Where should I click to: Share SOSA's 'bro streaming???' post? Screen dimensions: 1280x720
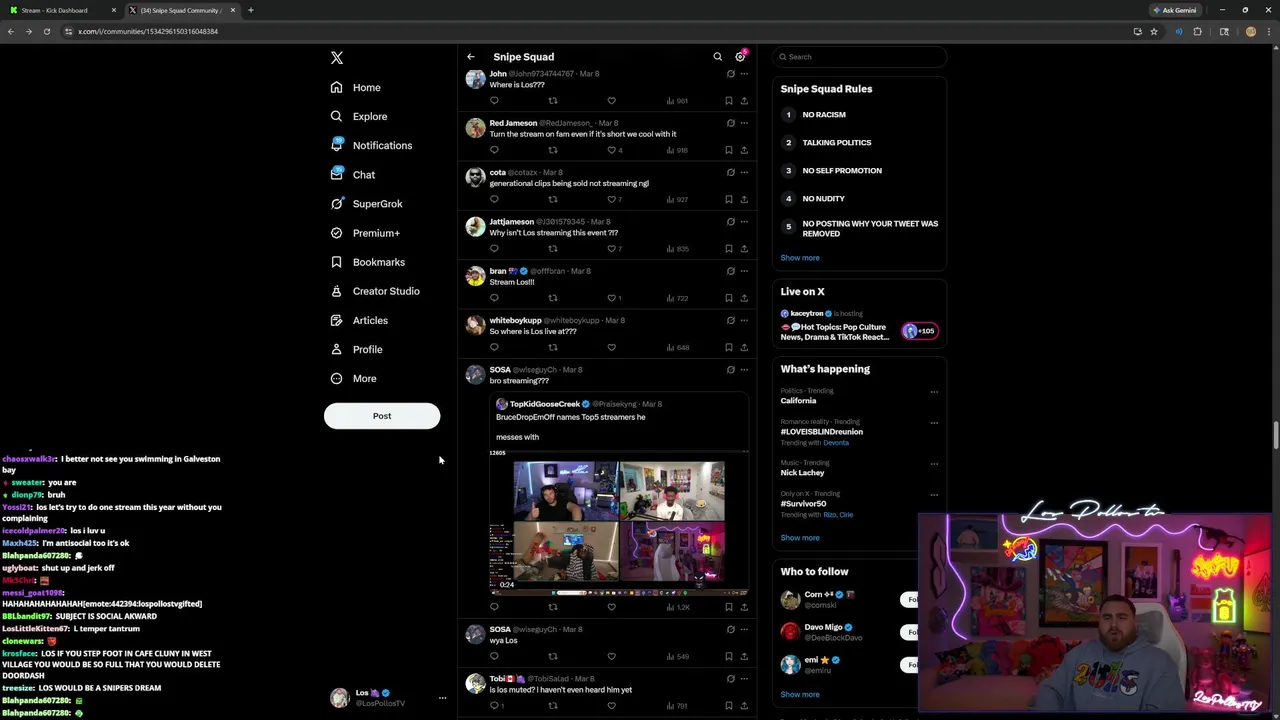point(744,607)
